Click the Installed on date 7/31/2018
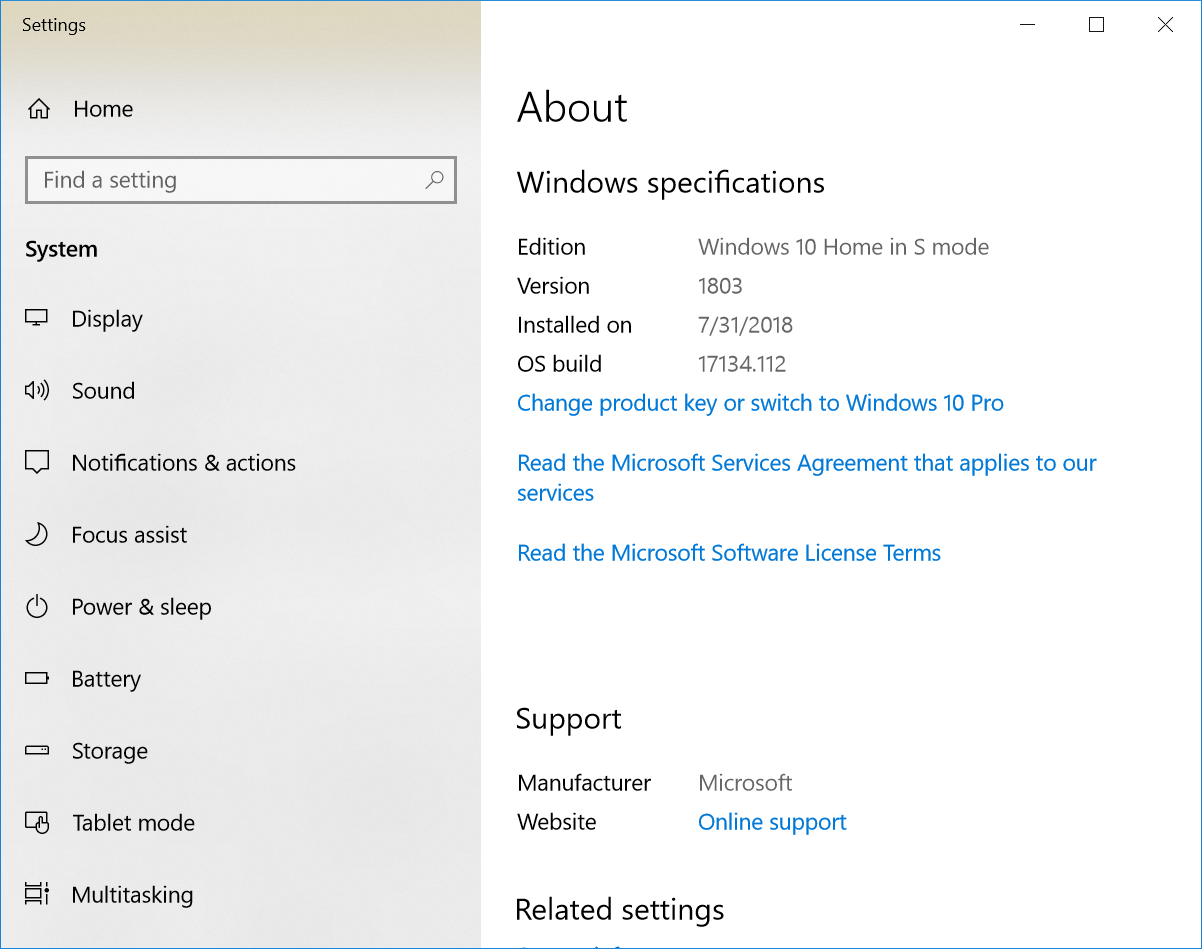The width and height of the screenshot is (1202, 949). click(745, 325)
